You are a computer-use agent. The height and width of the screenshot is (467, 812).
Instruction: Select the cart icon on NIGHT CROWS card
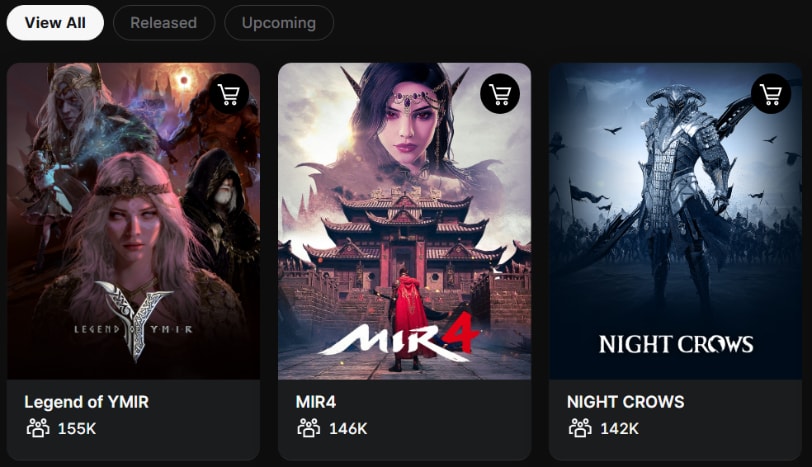(x=771, y=94)
